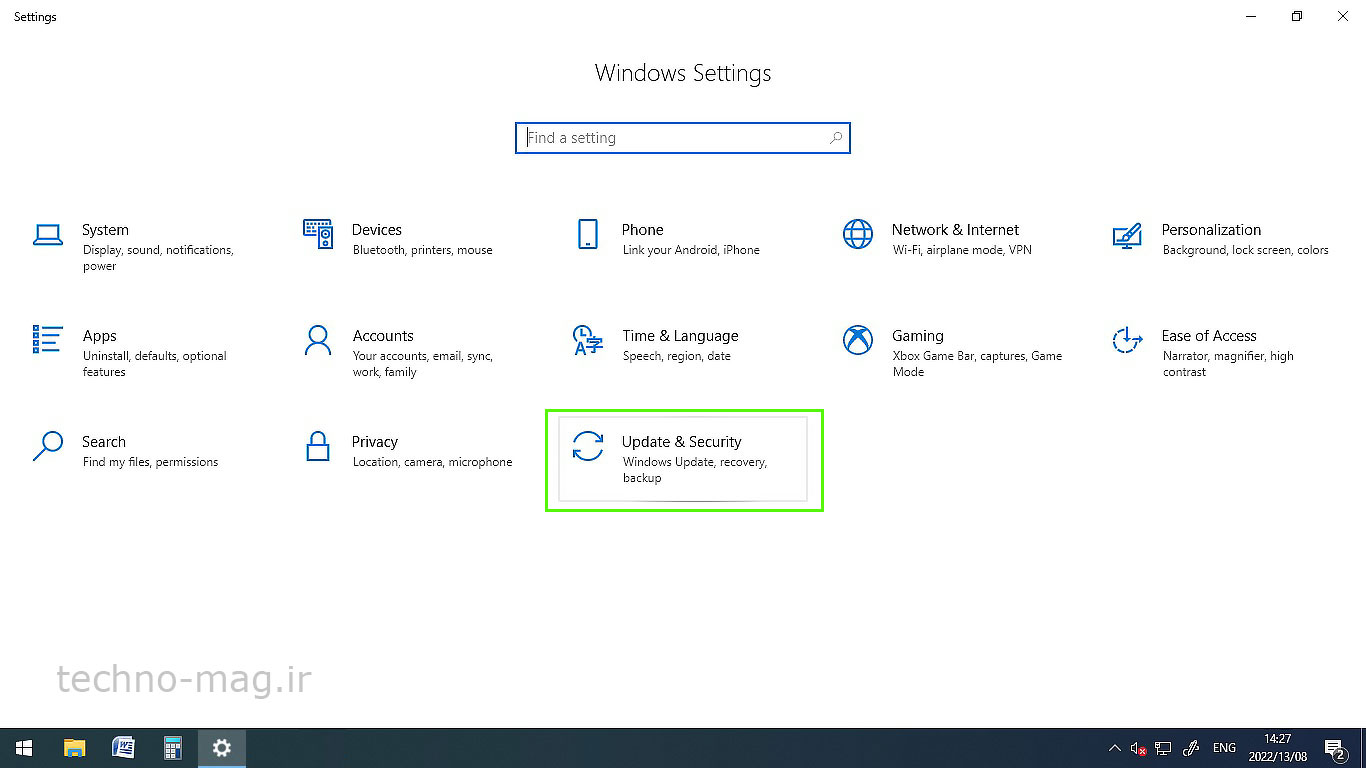The width and height of the screenshot is (1366, 768).
Task: Open the Devices keyboard and speaker icon
Action: tap(317, 234)
